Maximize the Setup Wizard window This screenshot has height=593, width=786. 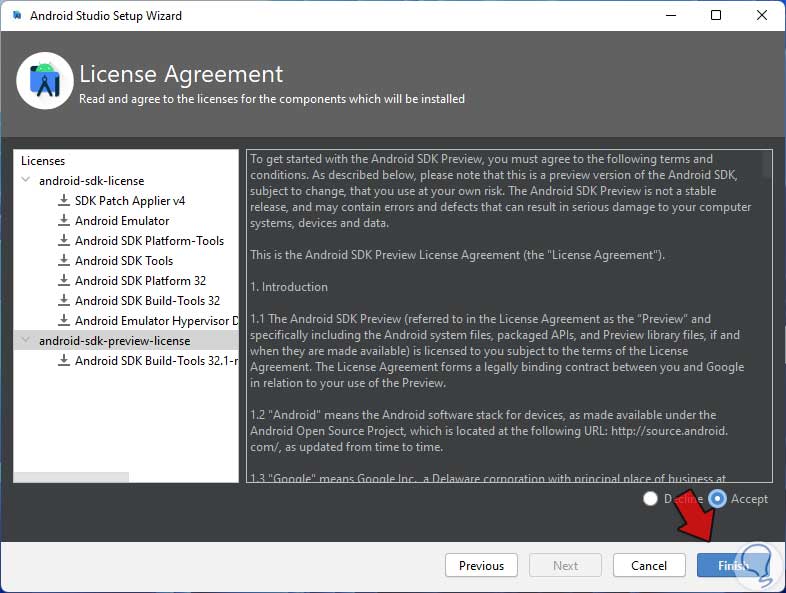pos(716,16)
